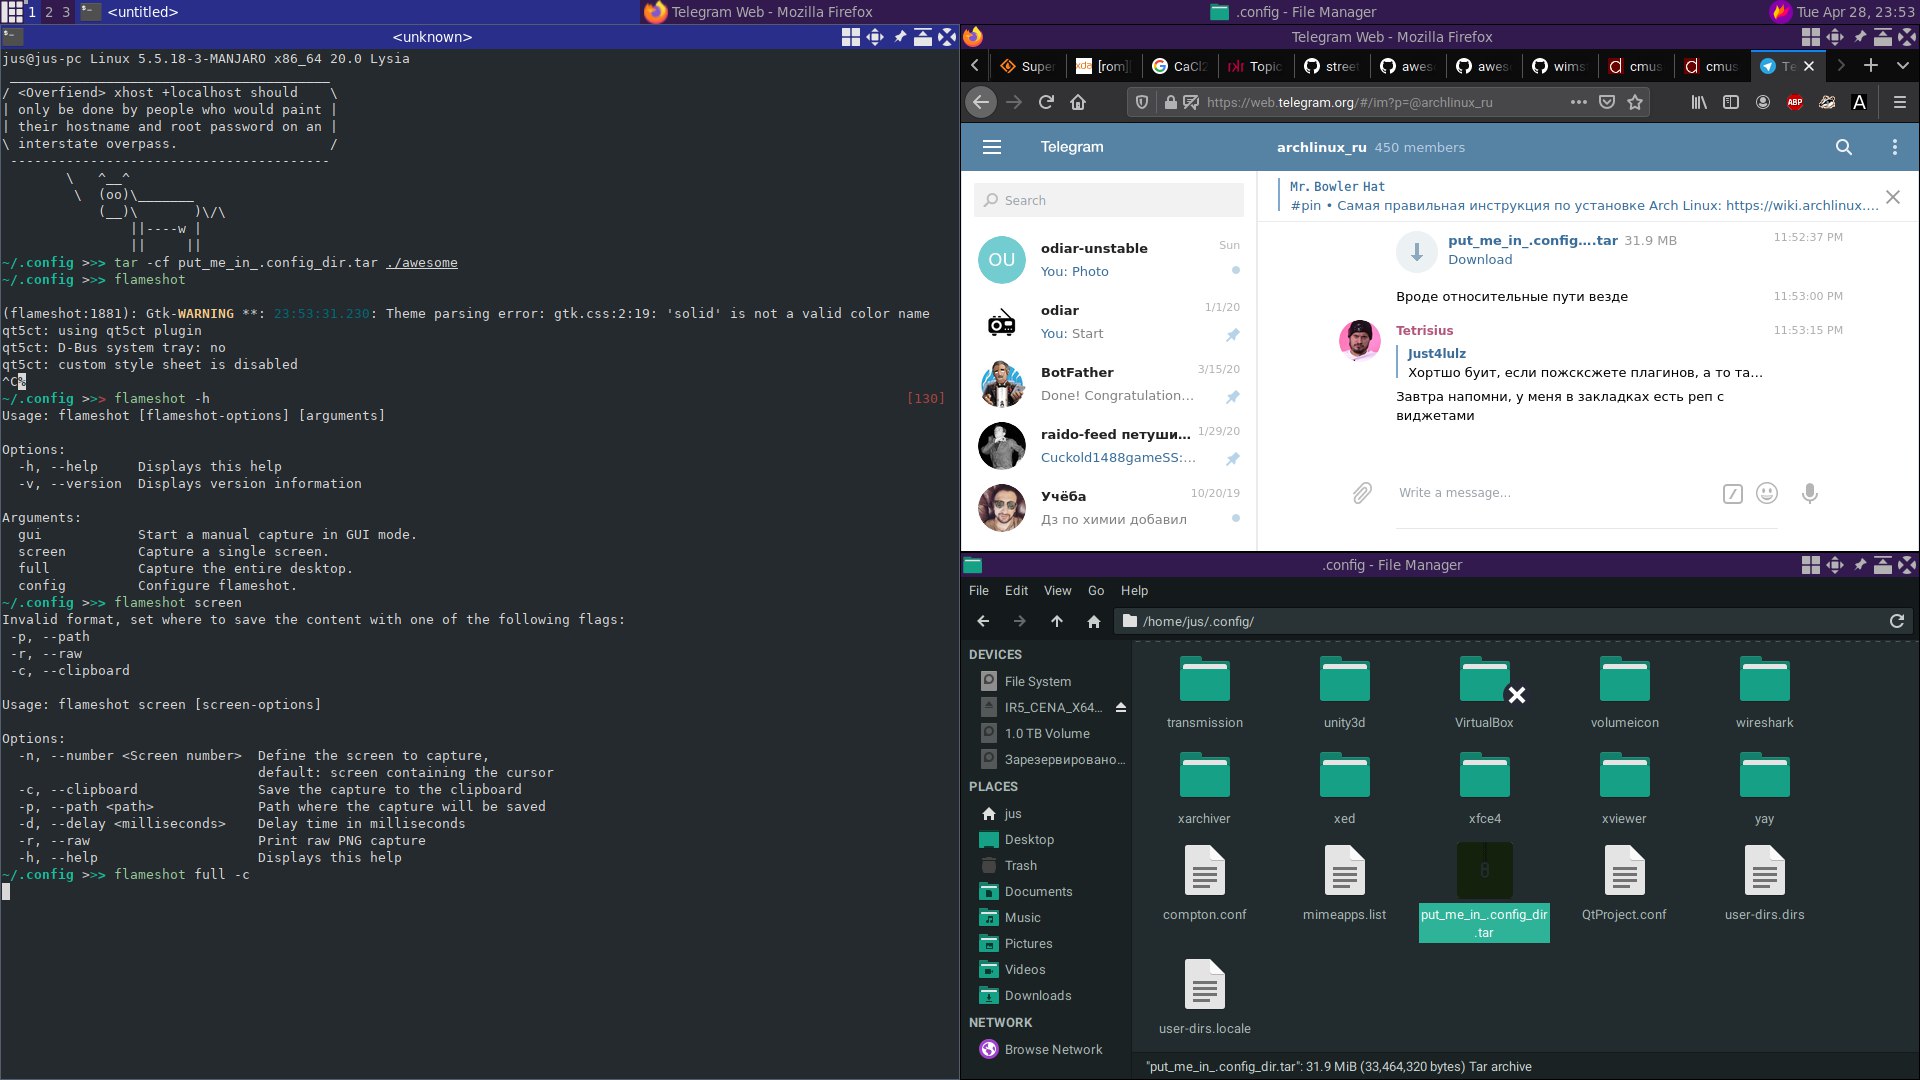
Task: Open 1.0 TB Volume in sidebar
Action: pos(1047,733)
